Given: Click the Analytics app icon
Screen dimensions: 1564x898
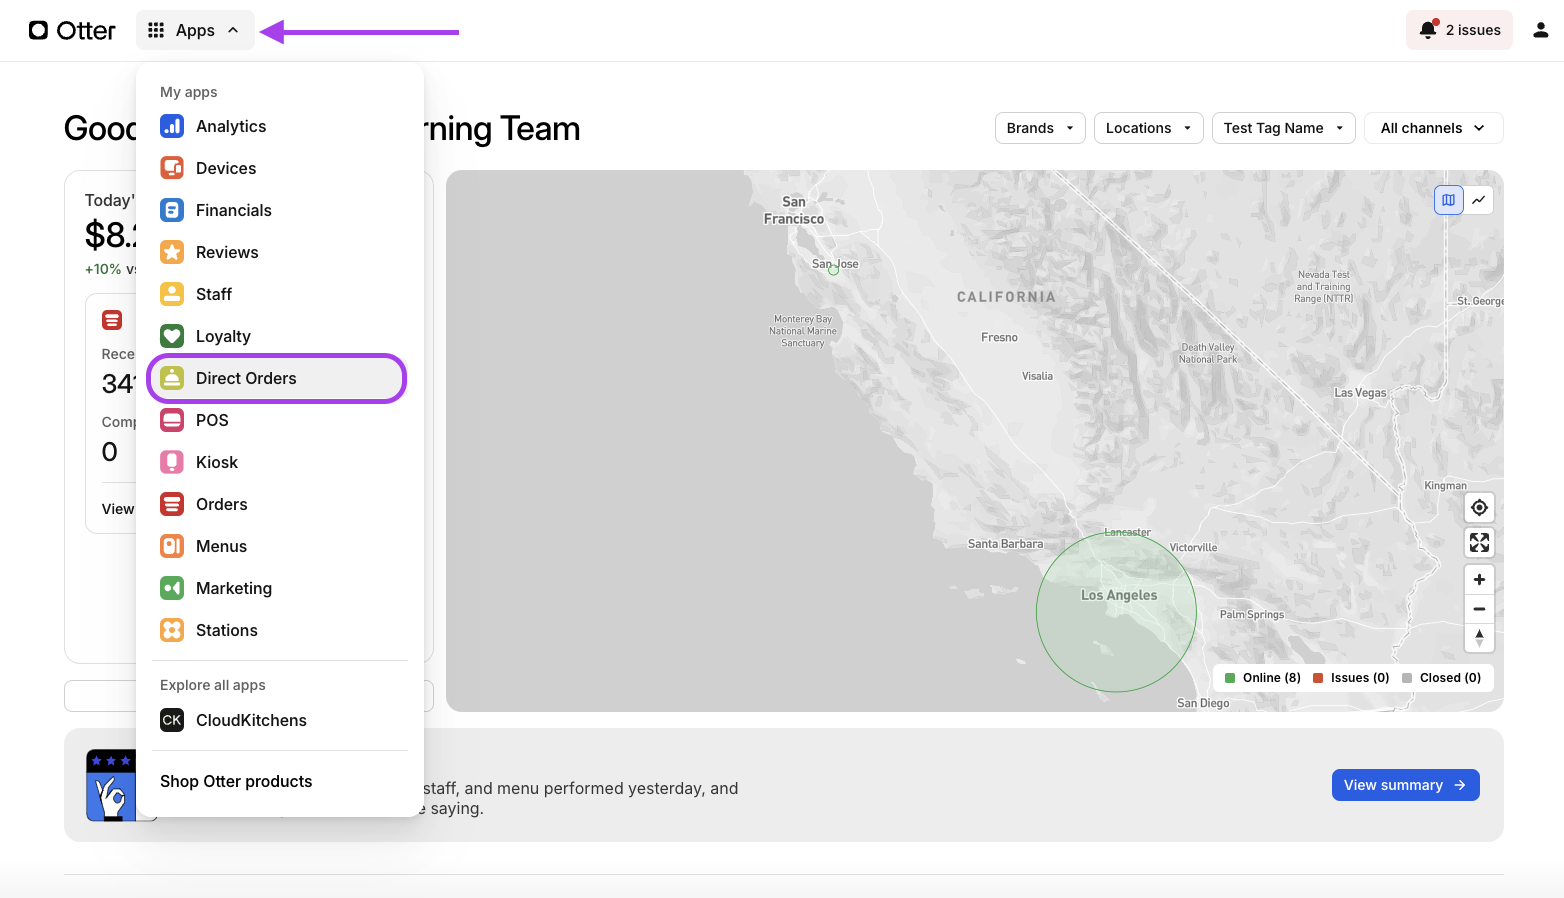Looking at the screenshot, I should pos(172,126).
